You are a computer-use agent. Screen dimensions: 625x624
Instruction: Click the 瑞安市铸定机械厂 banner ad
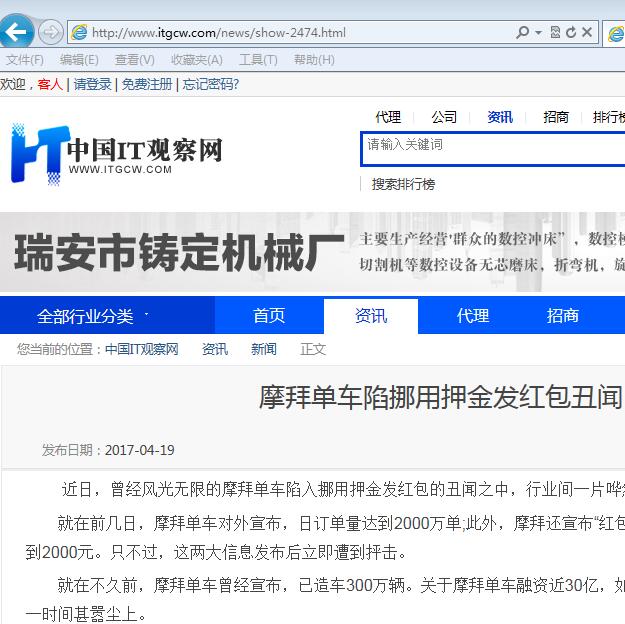click(x=312, y=252)
